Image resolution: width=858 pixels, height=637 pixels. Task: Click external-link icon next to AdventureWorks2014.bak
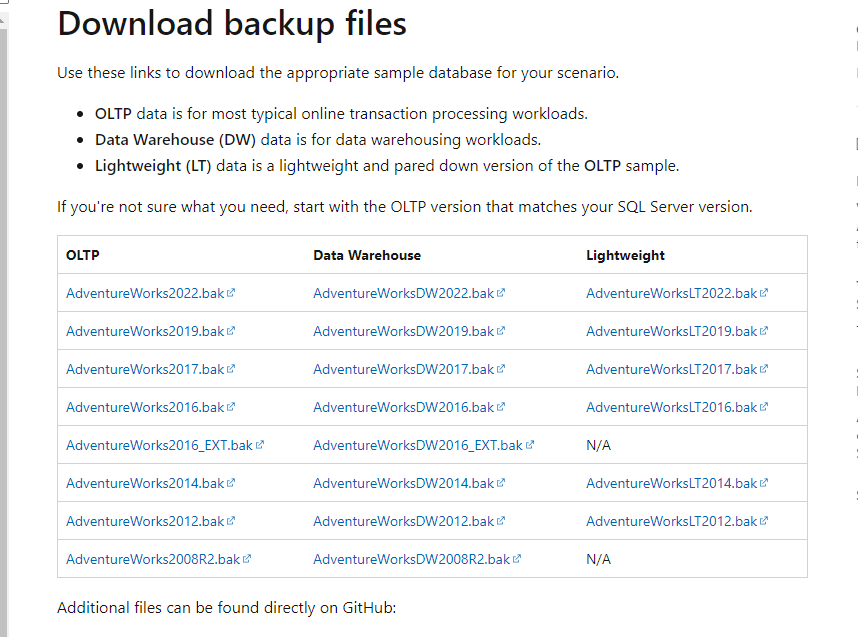(231, 483)
